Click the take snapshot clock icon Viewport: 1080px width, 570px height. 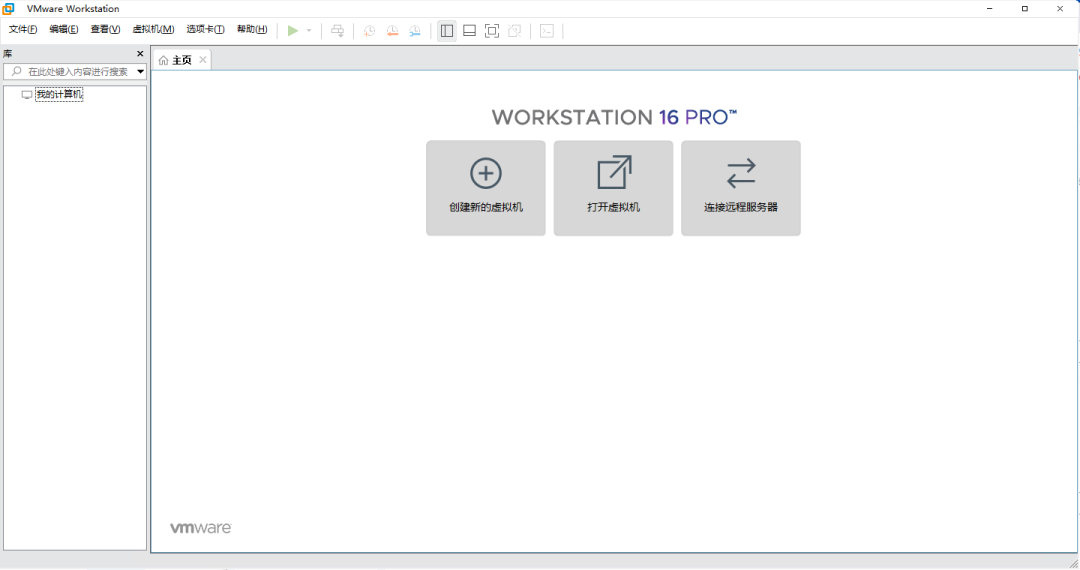(369, 30)
